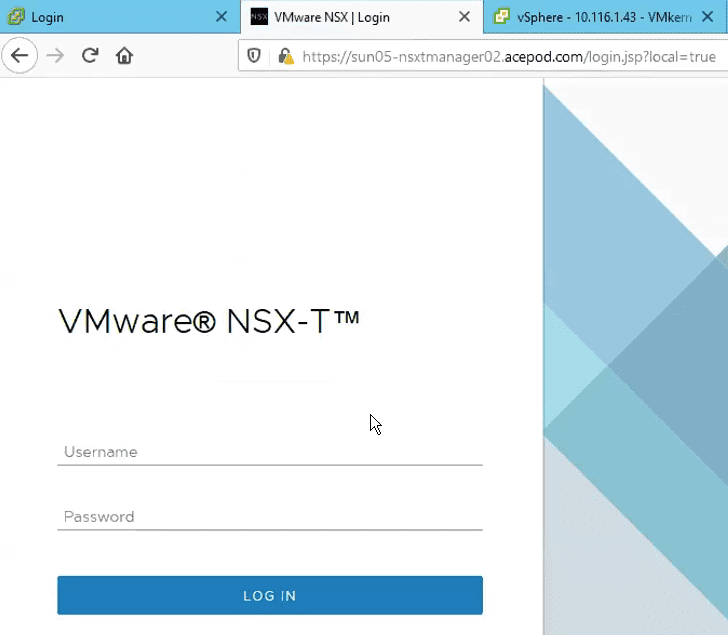Click the Login tab favicon
The image size is (728, 635).
pos(16,17)
